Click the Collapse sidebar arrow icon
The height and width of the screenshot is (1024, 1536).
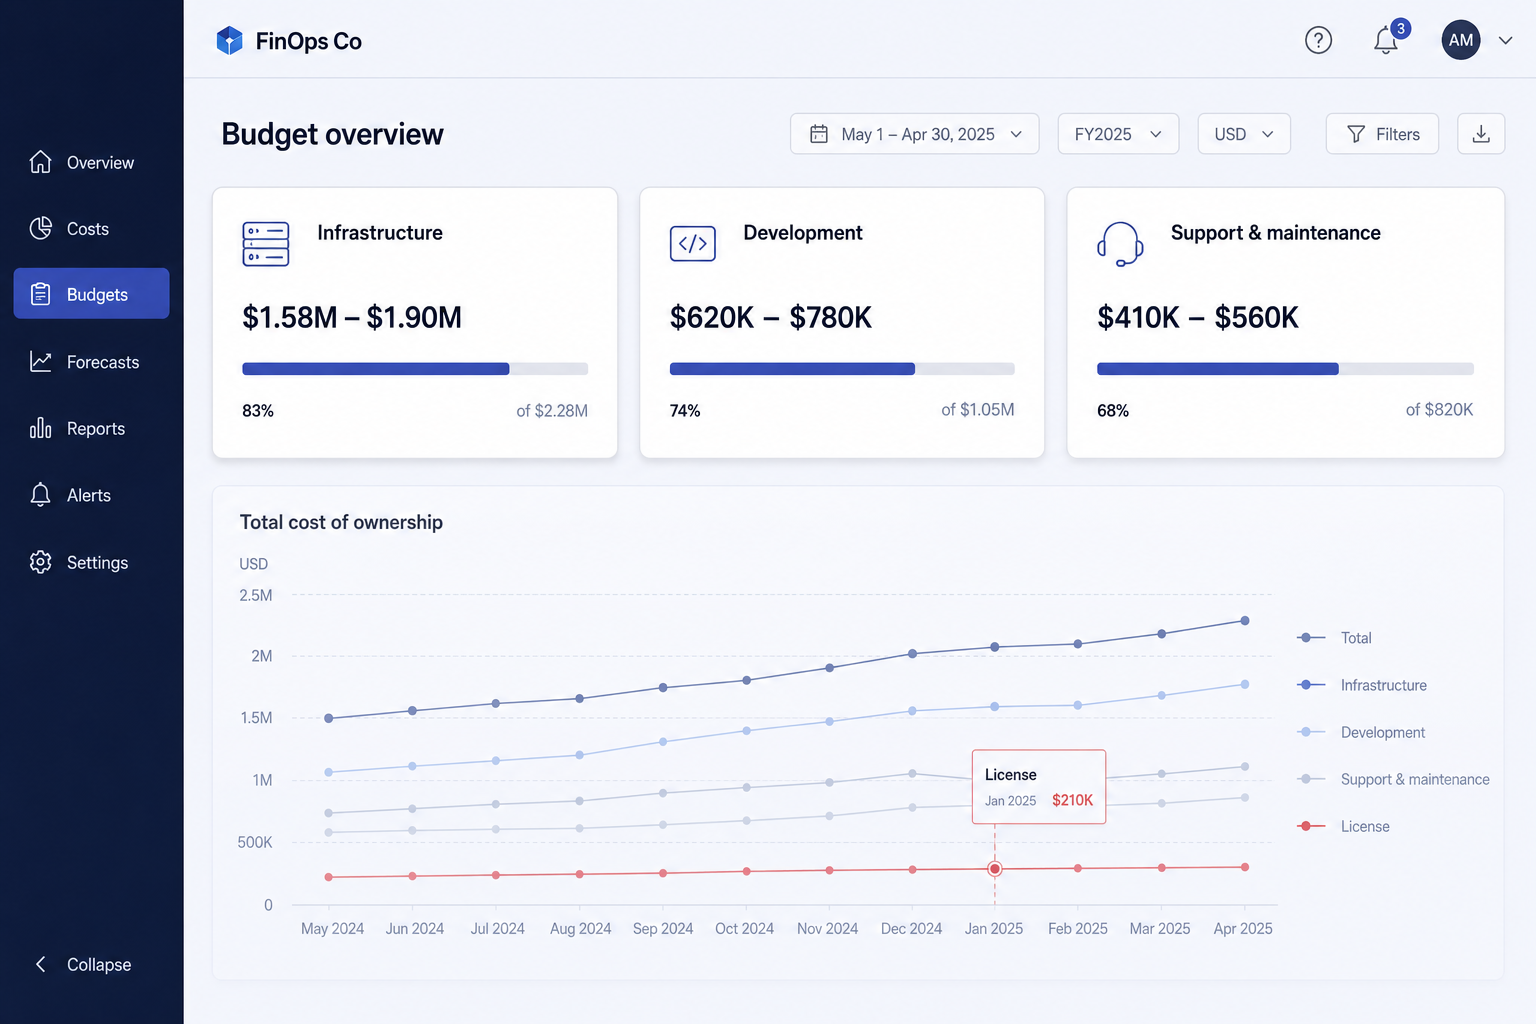point(40,964)
